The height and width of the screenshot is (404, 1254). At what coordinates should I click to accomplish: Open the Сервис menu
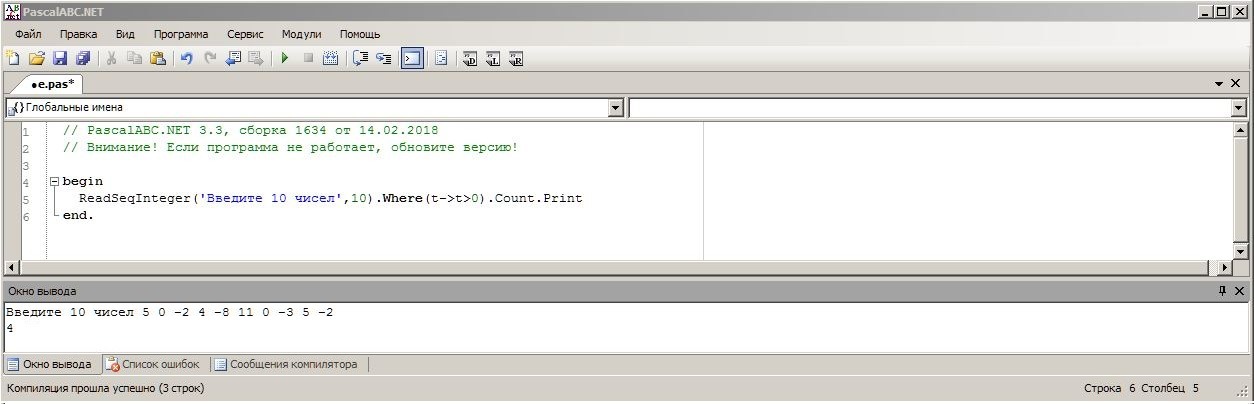coord(245,34)
